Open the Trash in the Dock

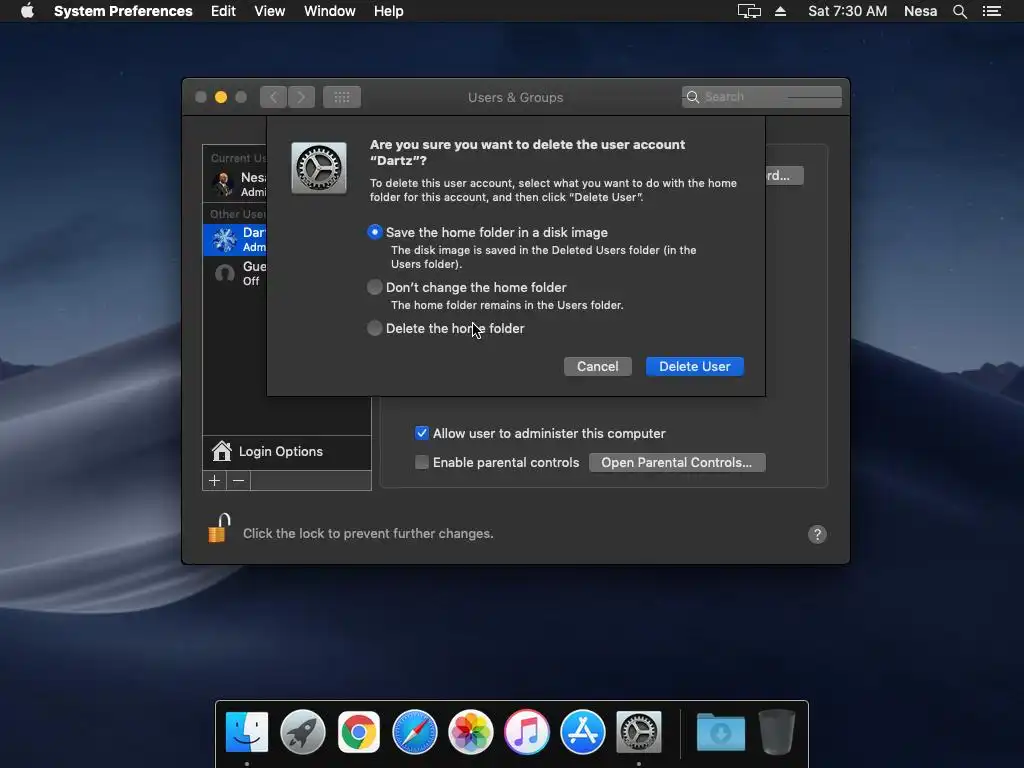coord(776,732)
